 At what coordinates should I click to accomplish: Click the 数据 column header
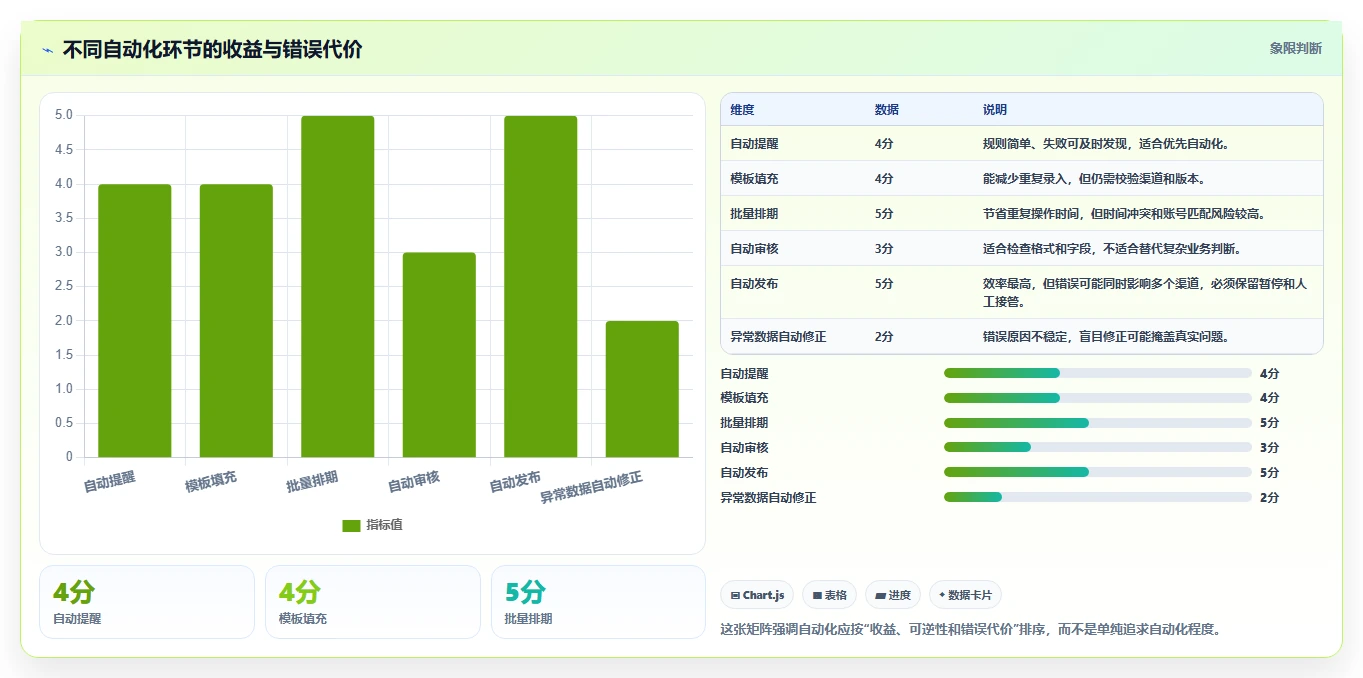coord(887,110)
